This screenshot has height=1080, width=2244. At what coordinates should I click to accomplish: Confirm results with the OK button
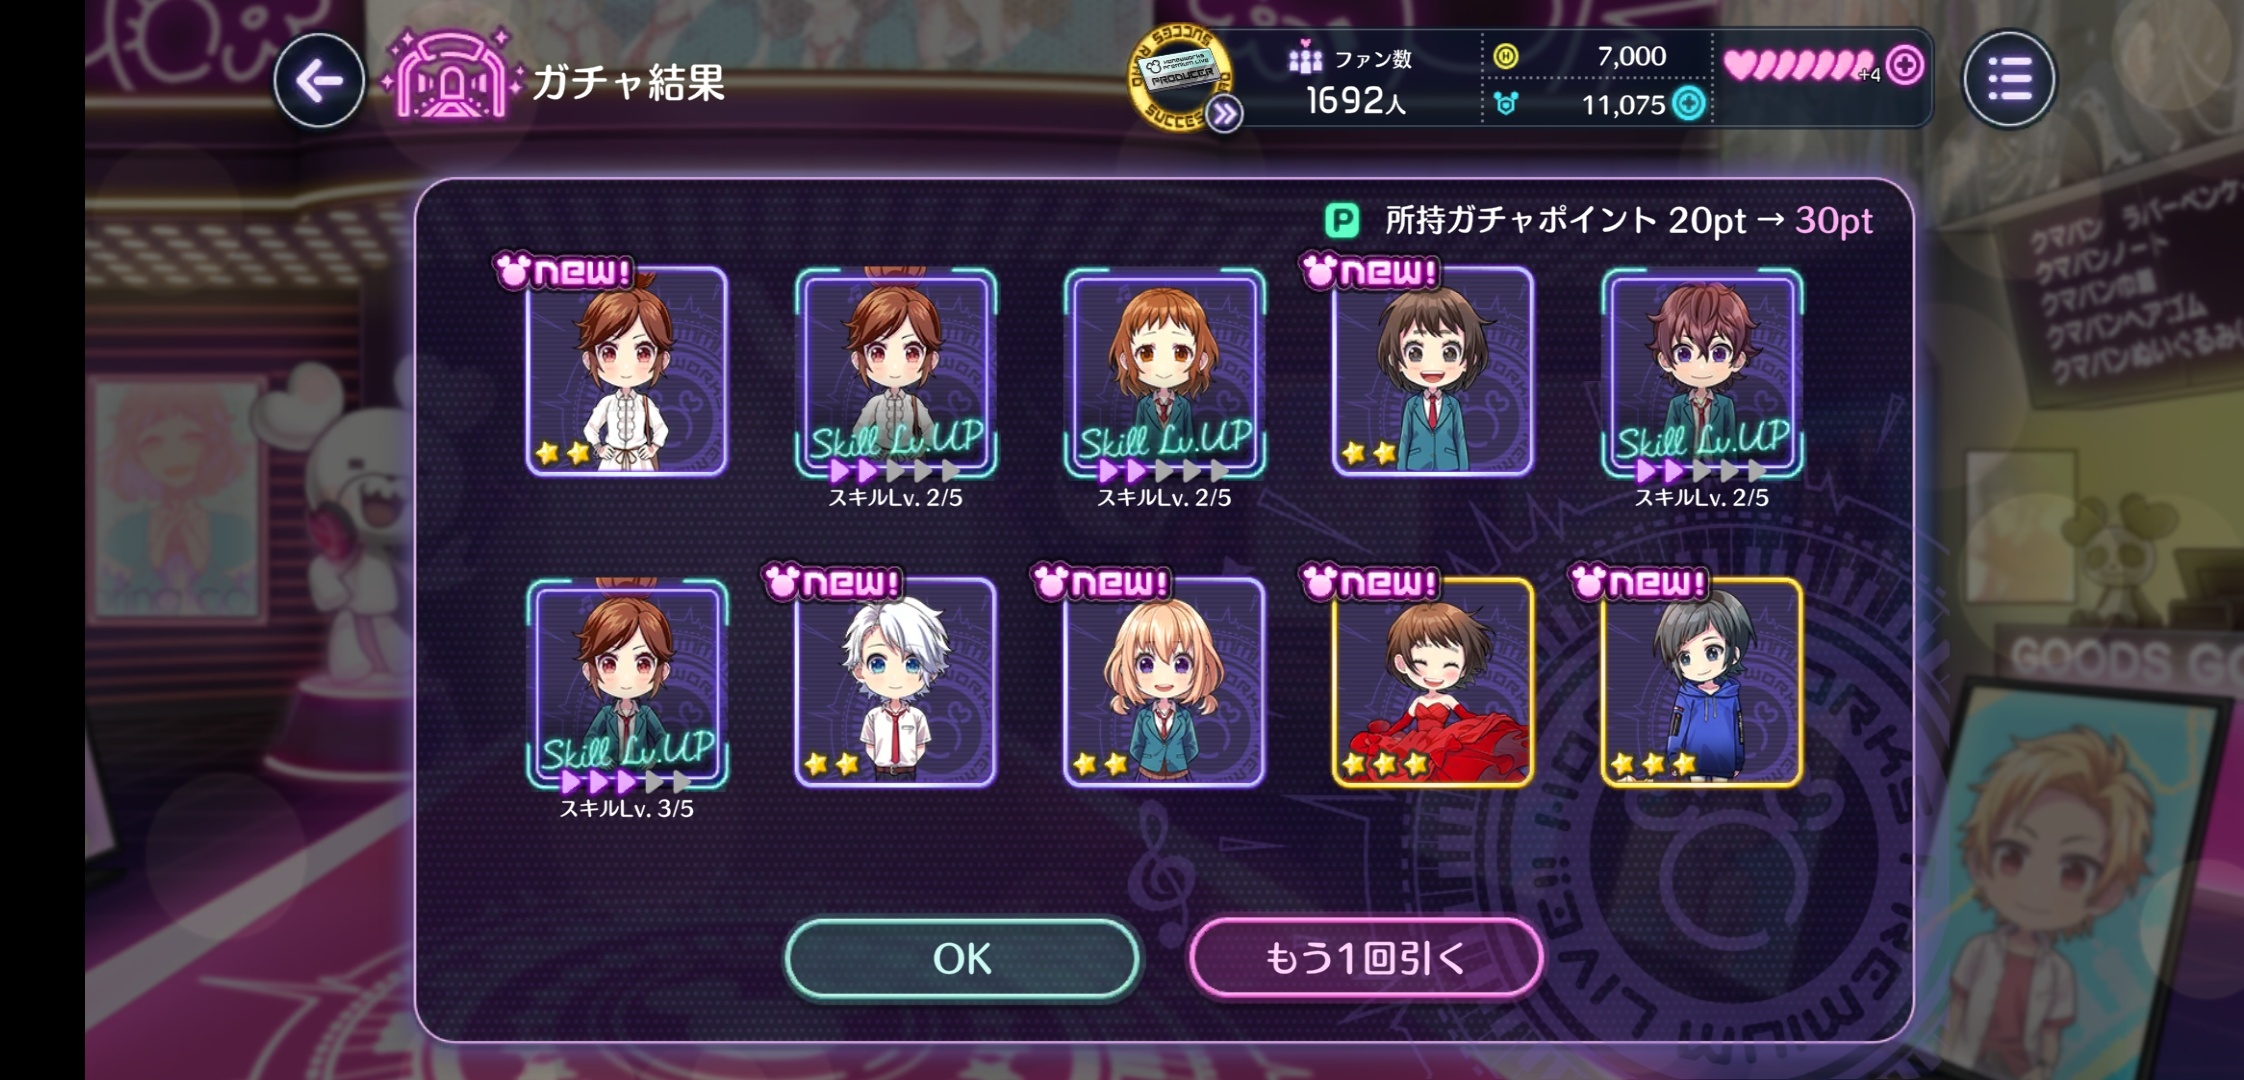pos(962,958)
